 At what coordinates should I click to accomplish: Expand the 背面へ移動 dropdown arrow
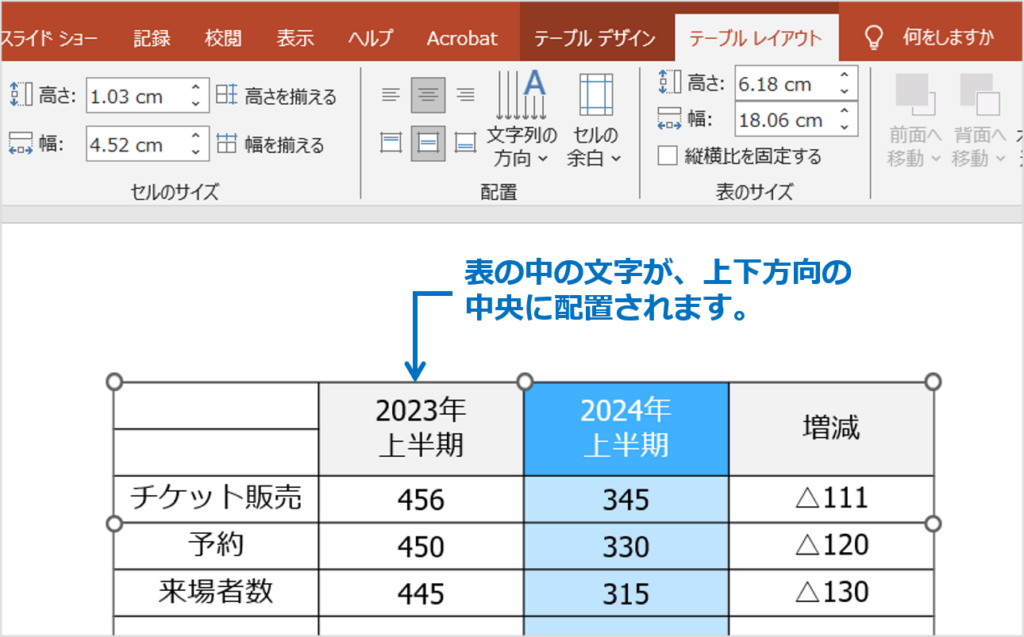1000,159
